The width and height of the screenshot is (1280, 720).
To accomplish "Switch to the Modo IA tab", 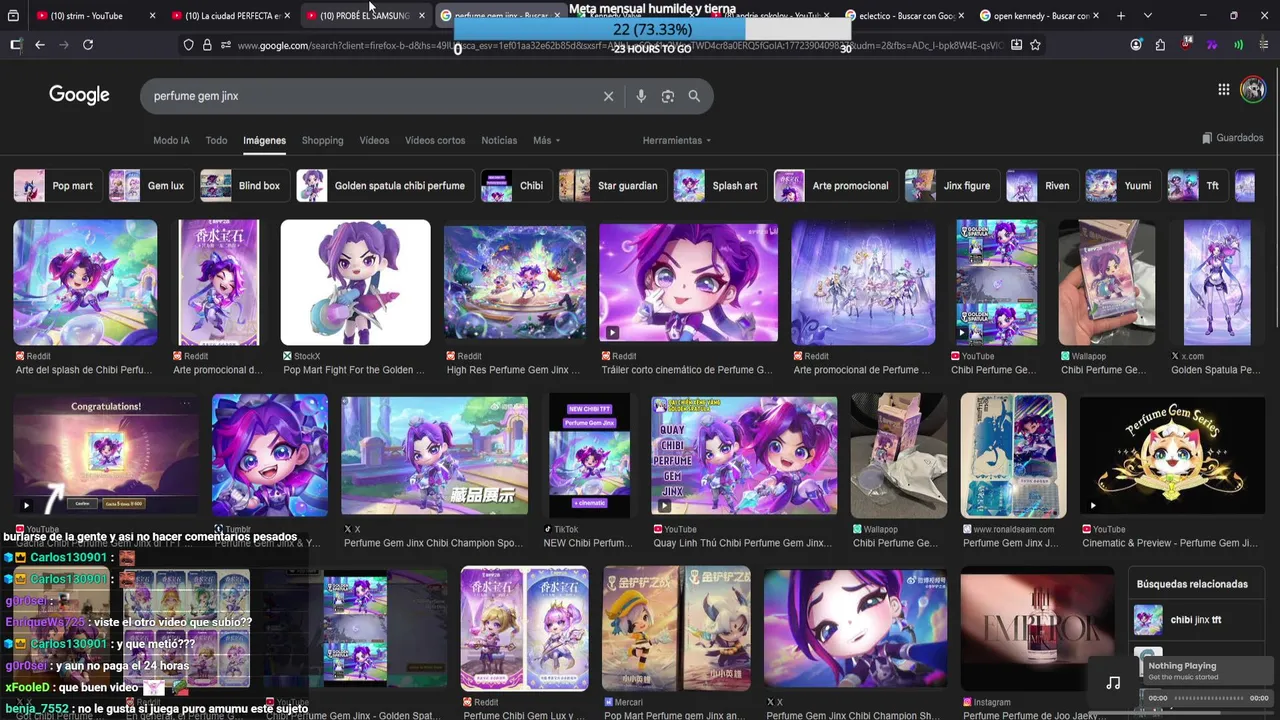I will 171,141.
